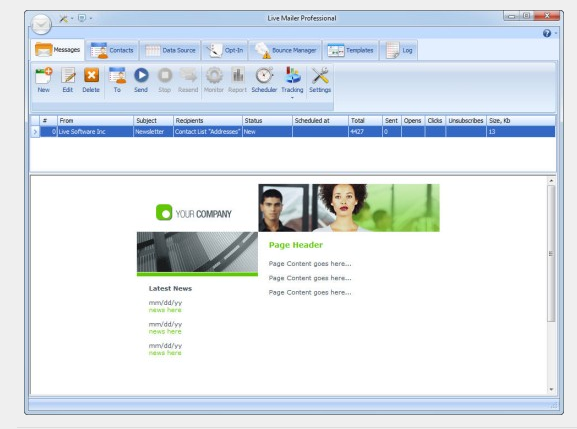577x429 pixels.
Task: Expand the help dropdown arrow next to question mark
Action: pos(556,33)
